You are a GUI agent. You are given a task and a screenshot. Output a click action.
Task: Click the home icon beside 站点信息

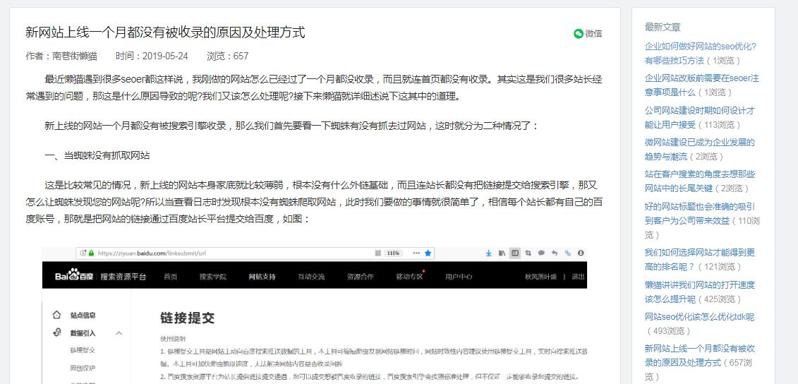57,315
